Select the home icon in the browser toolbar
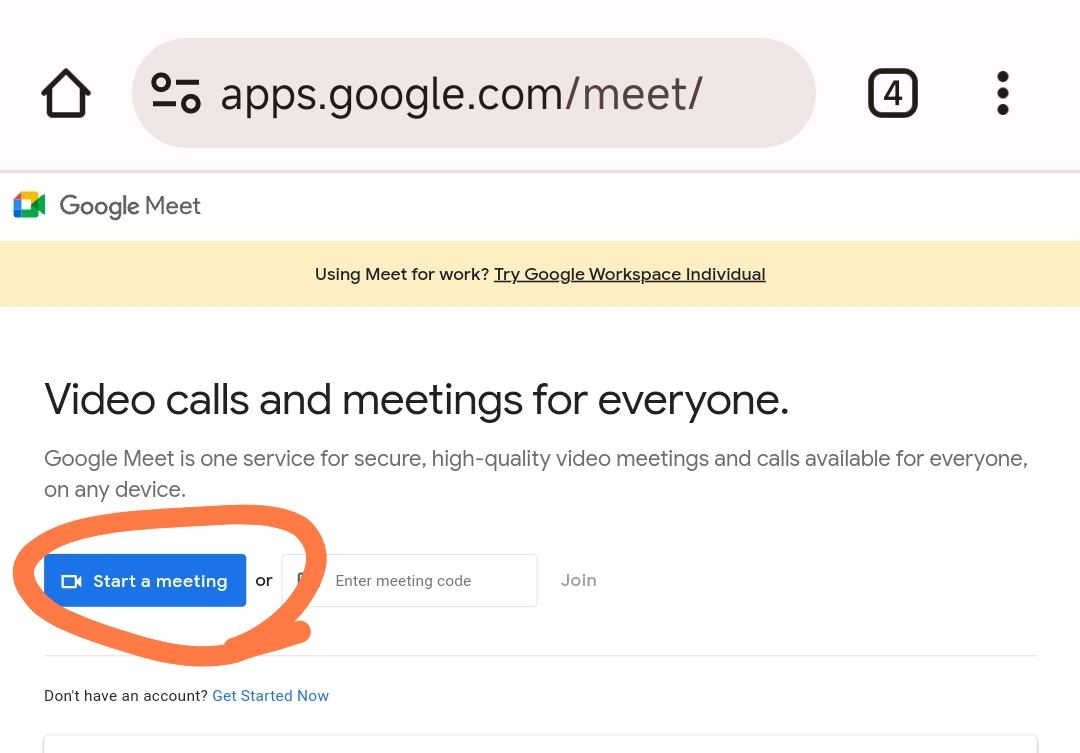Screen dimensions: 1080x753 point(65,92)
